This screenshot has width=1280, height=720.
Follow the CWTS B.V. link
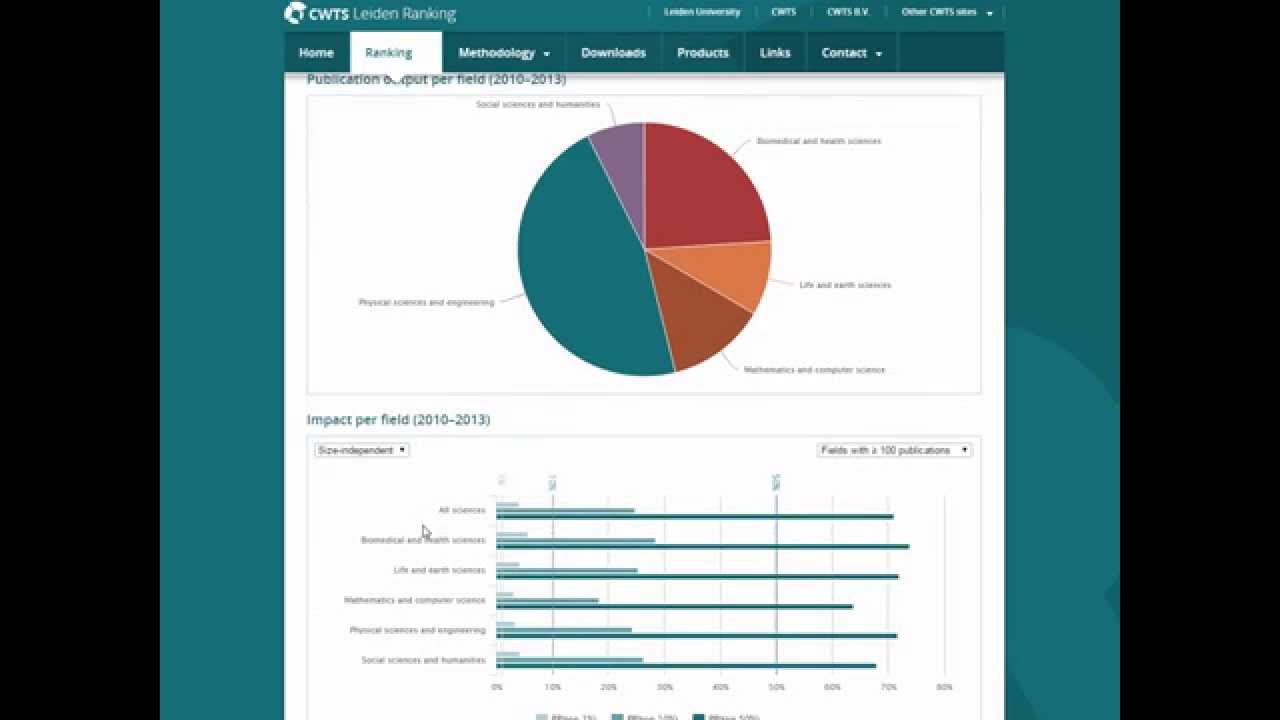point(848,12)
